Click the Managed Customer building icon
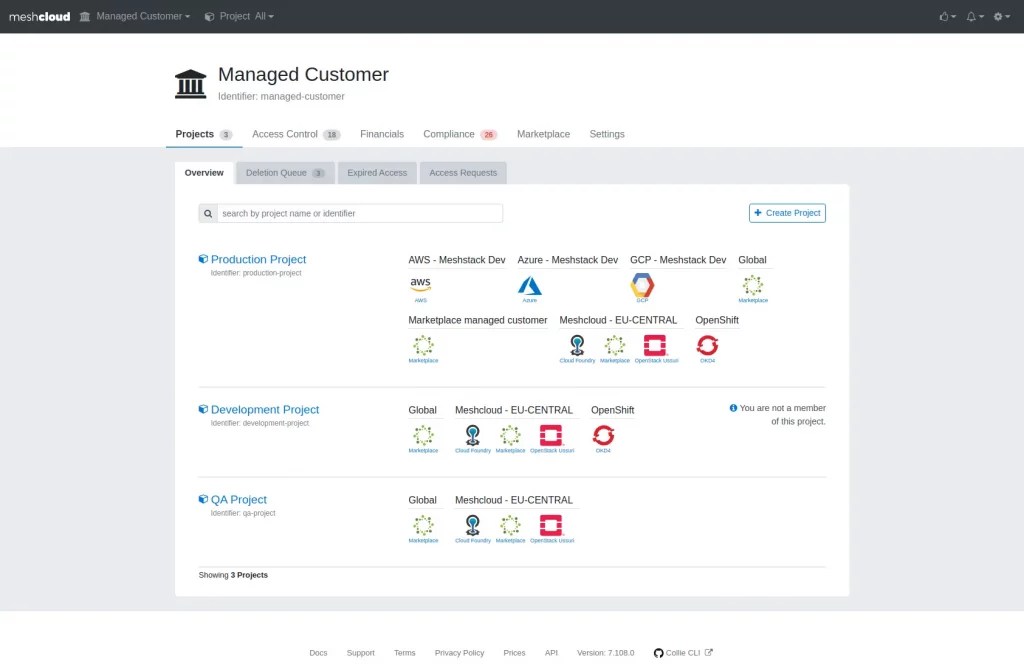The height and width of the screenshot is (664, 1024). (191, 84)
